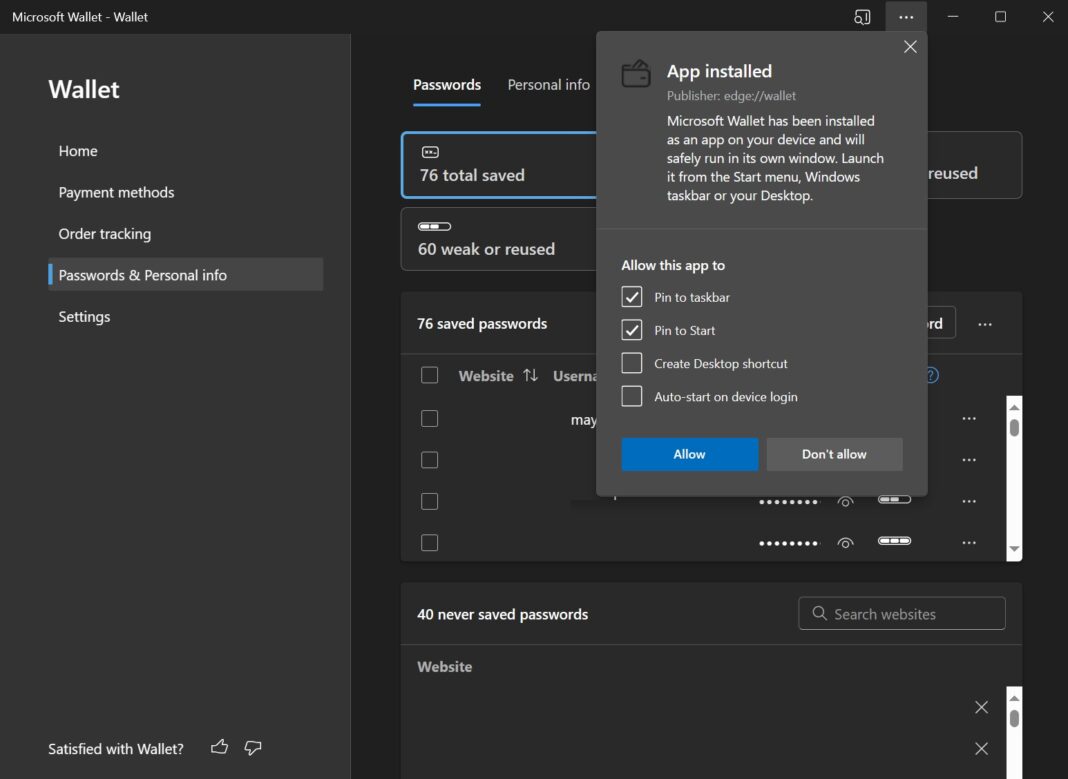Click the Allow button

click(x=689, y=454)
